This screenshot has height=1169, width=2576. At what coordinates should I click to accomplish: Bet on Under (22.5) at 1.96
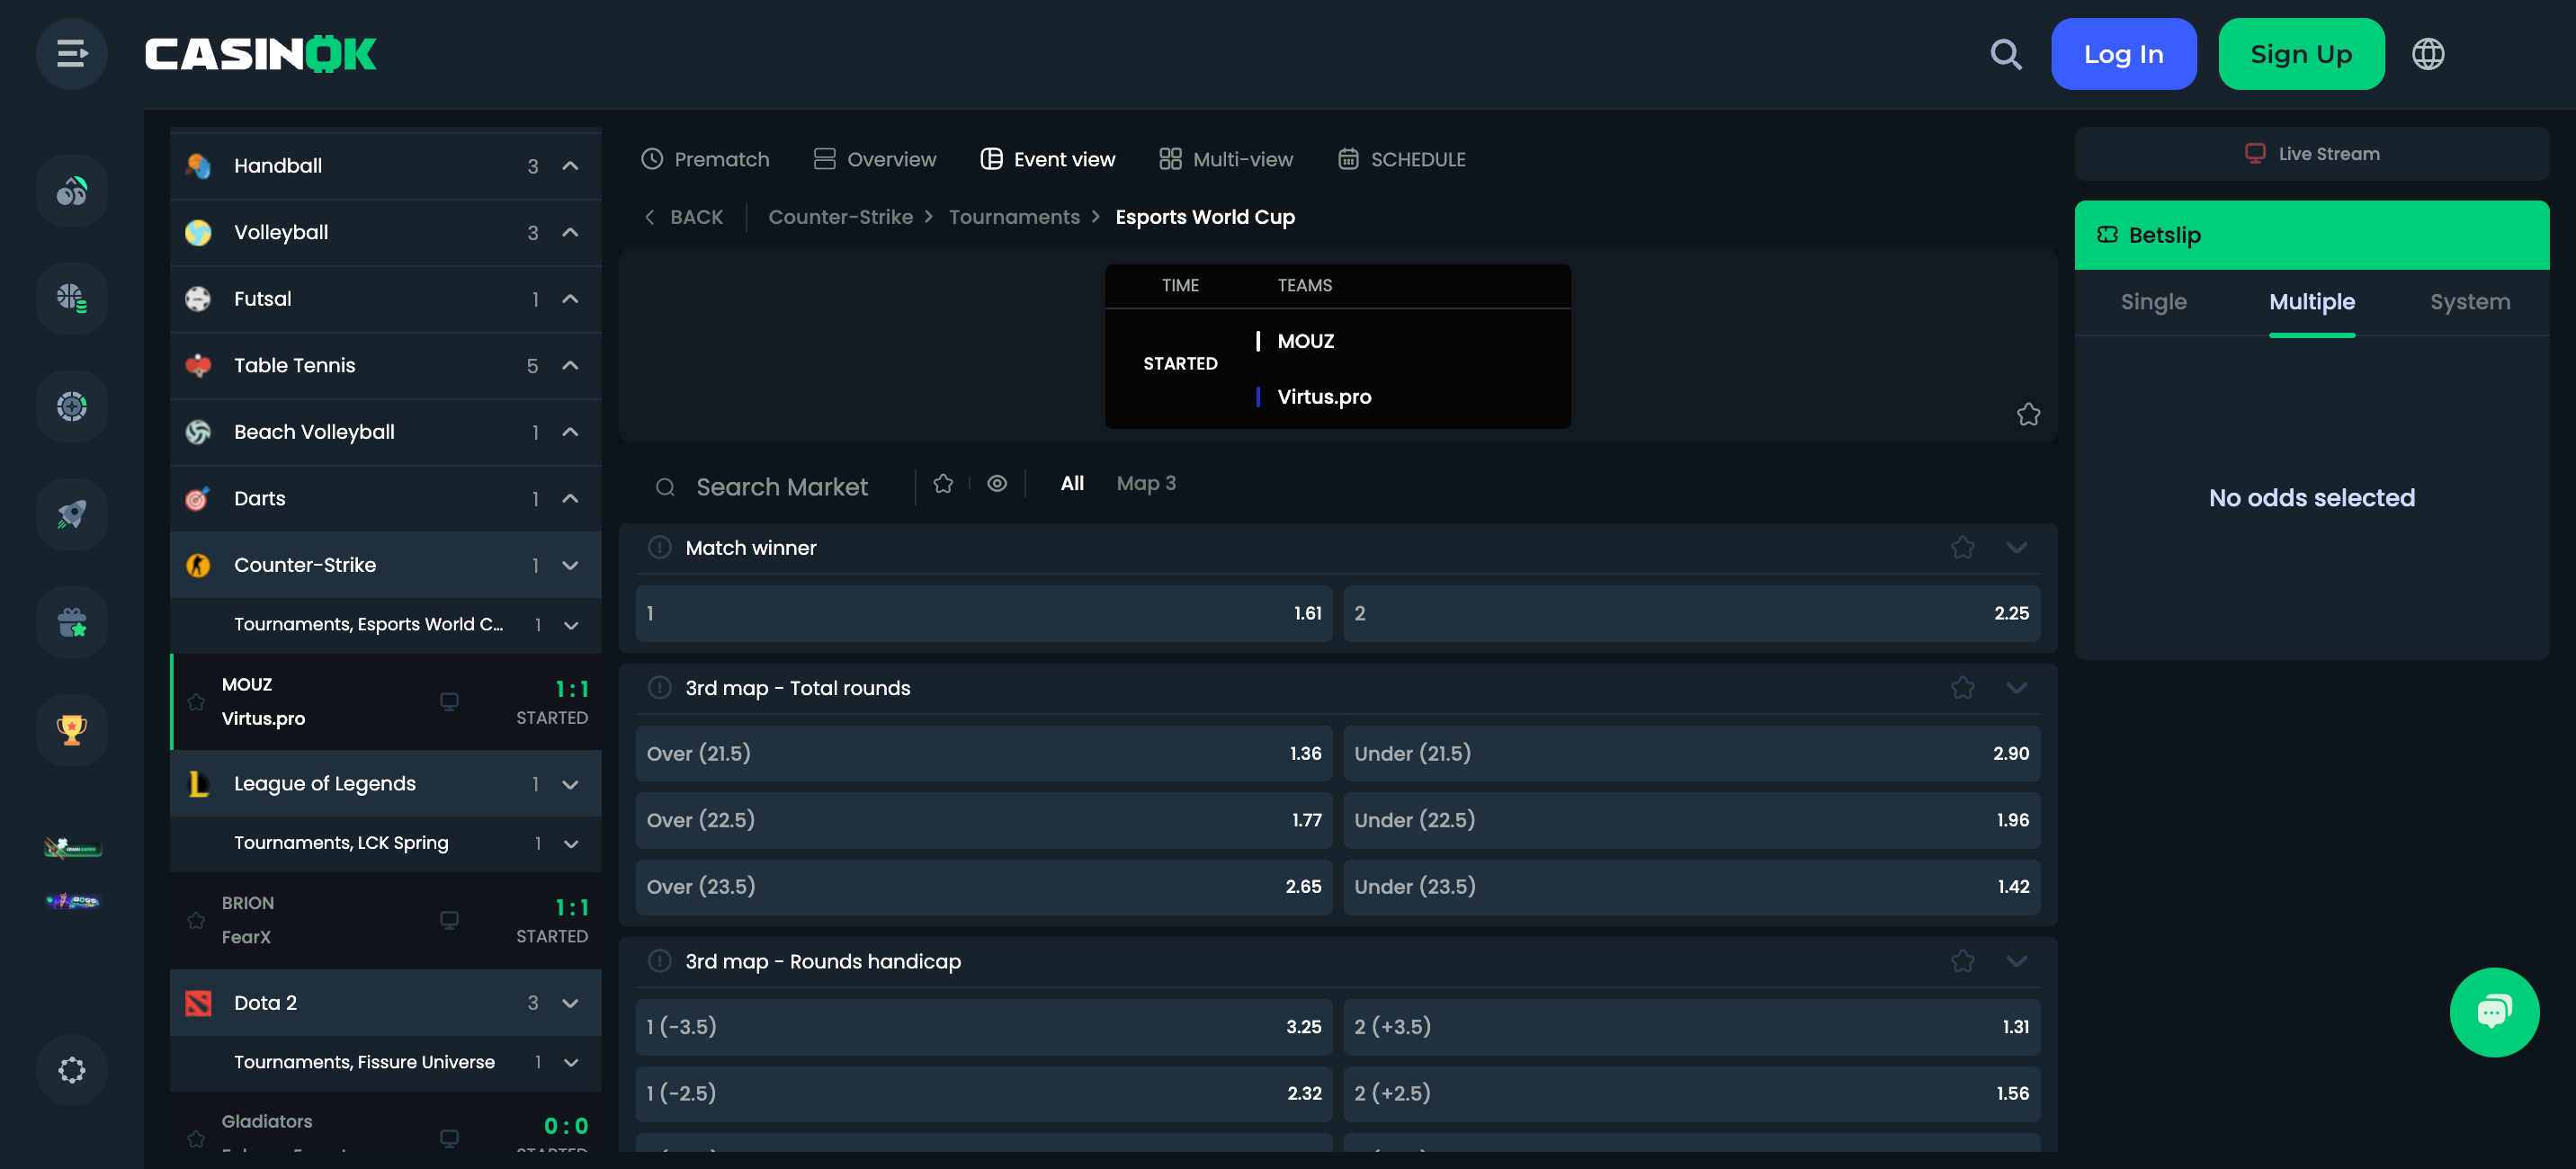click(1691, 821)
